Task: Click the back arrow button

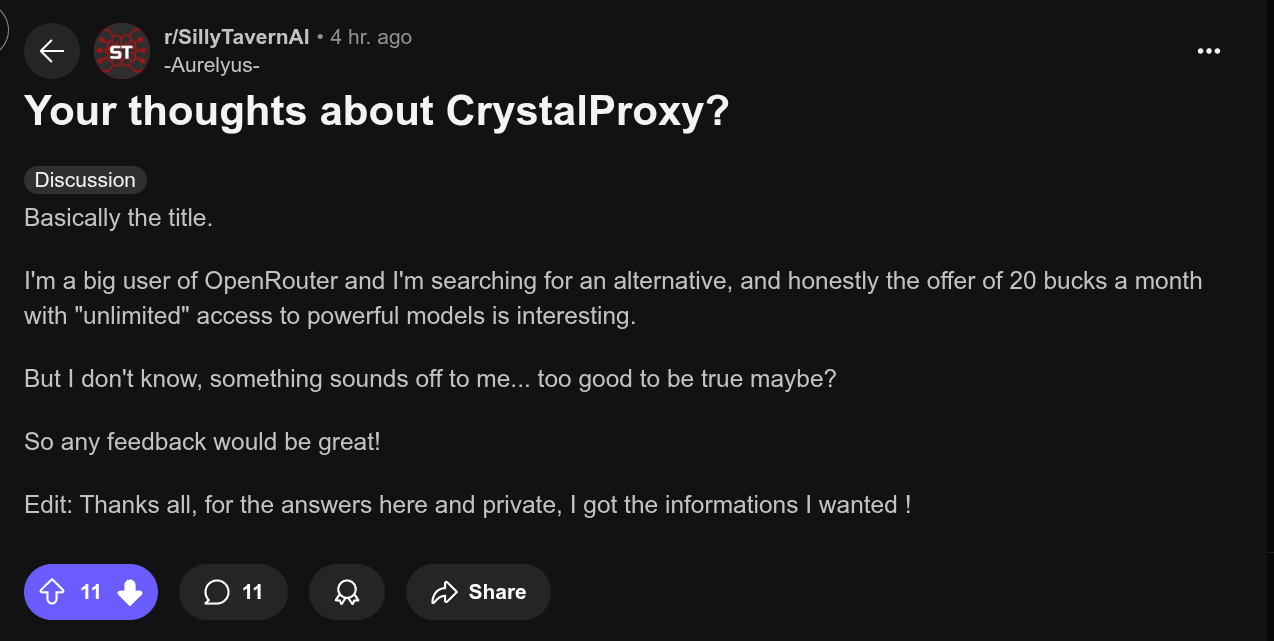Action: [x=52, y=51]
